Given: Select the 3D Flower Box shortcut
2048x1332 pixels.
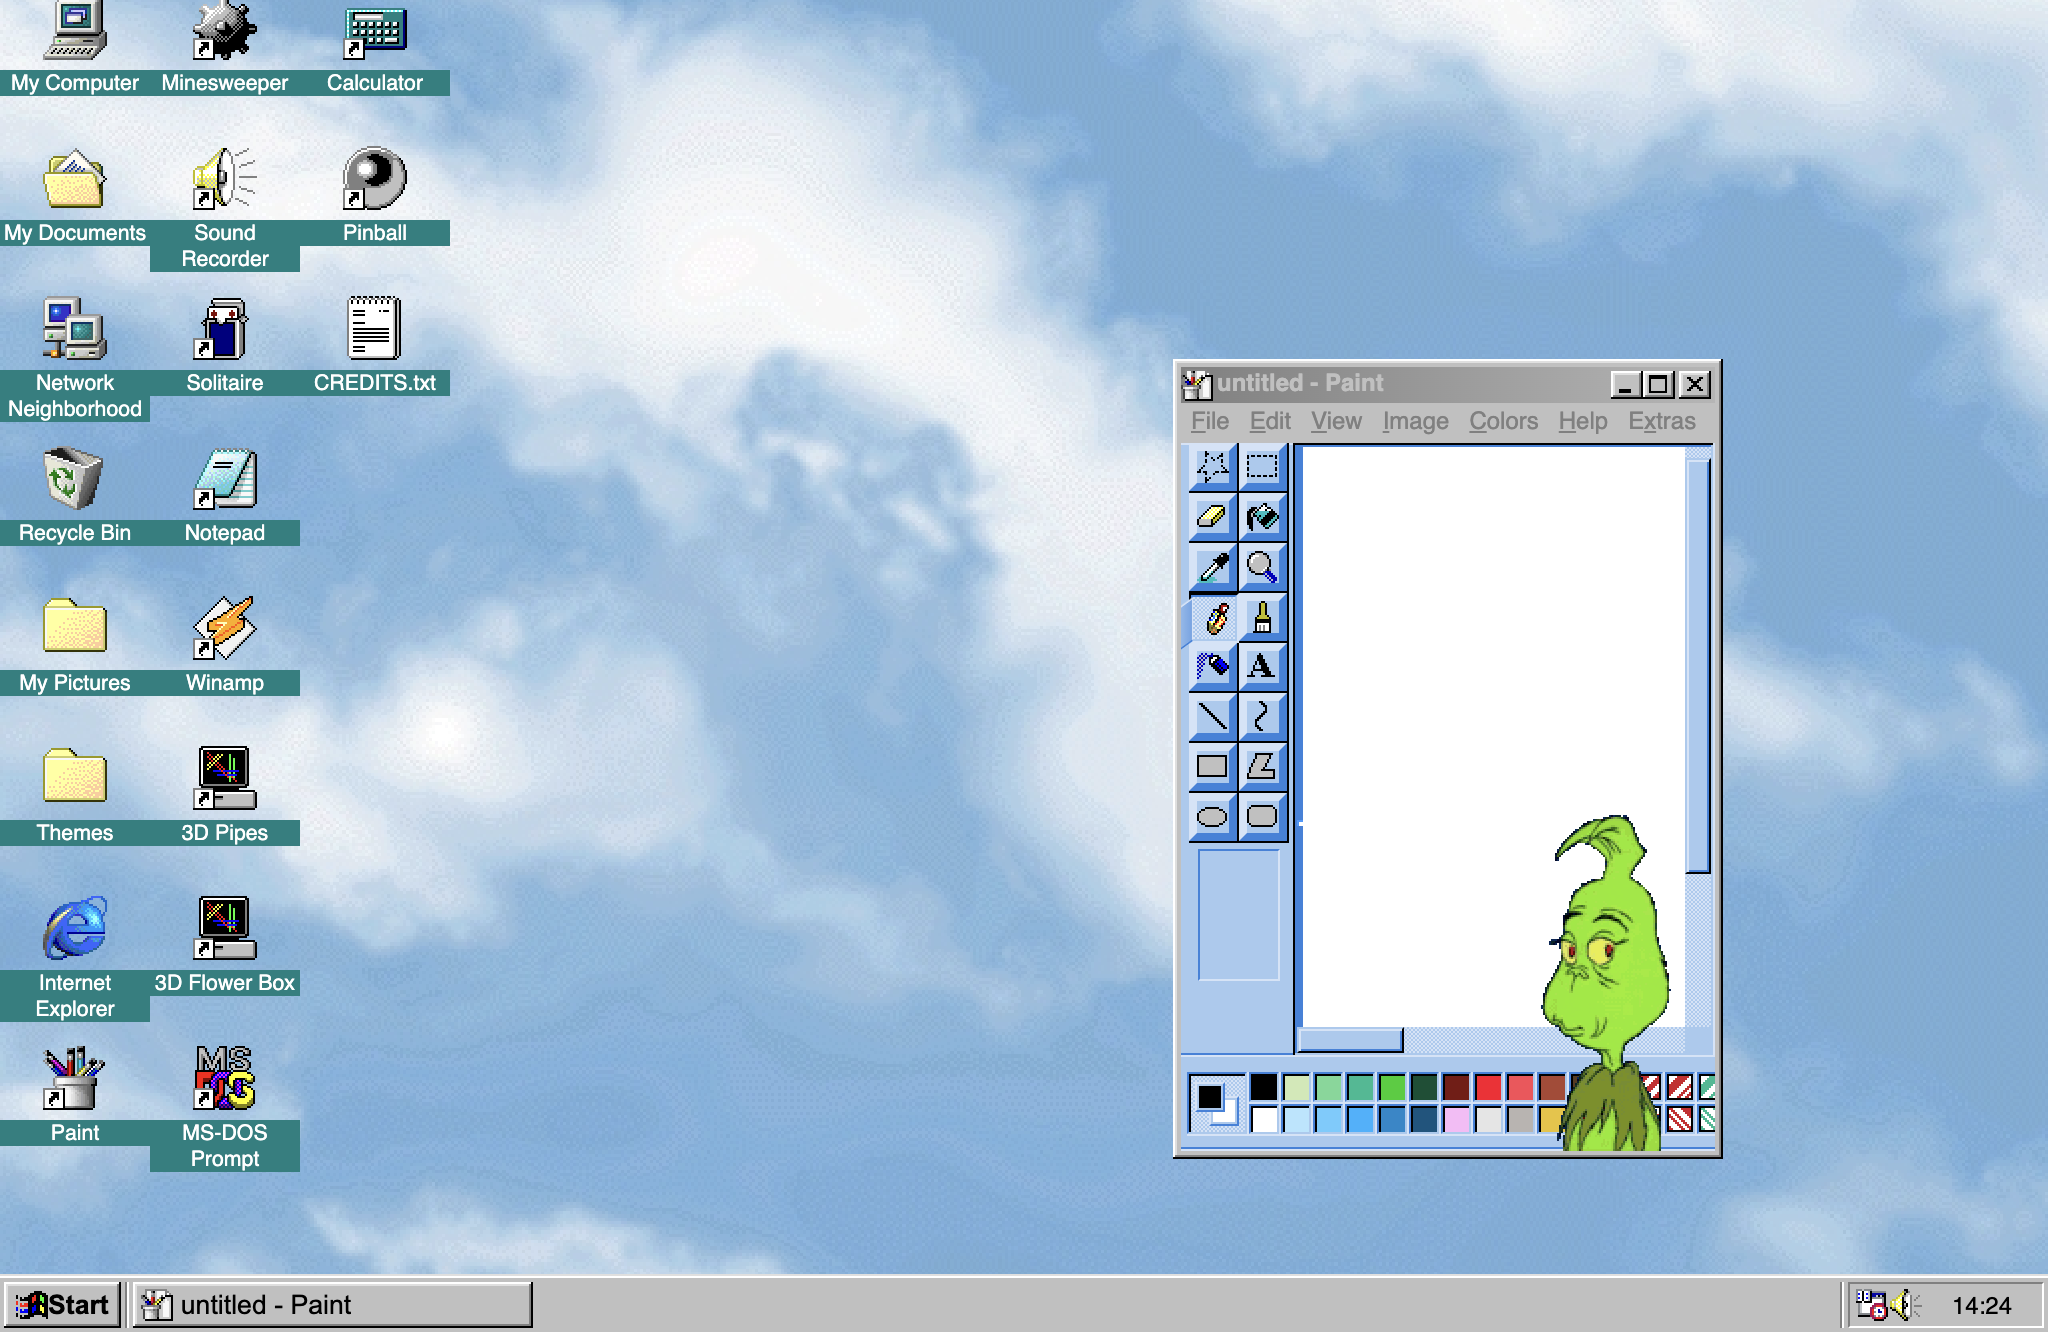Looking at the screenshot, I should (x=225, y=945).
